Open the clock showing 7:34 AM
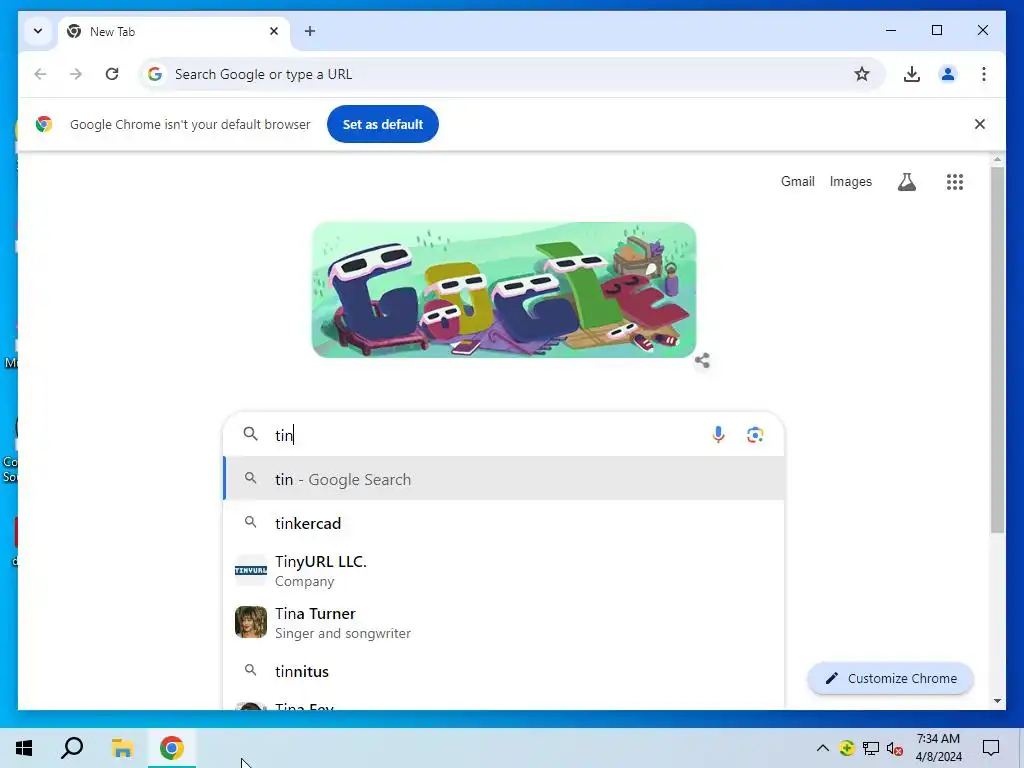This screenshot has width=1024, height=768. click(x=938, y=748)
